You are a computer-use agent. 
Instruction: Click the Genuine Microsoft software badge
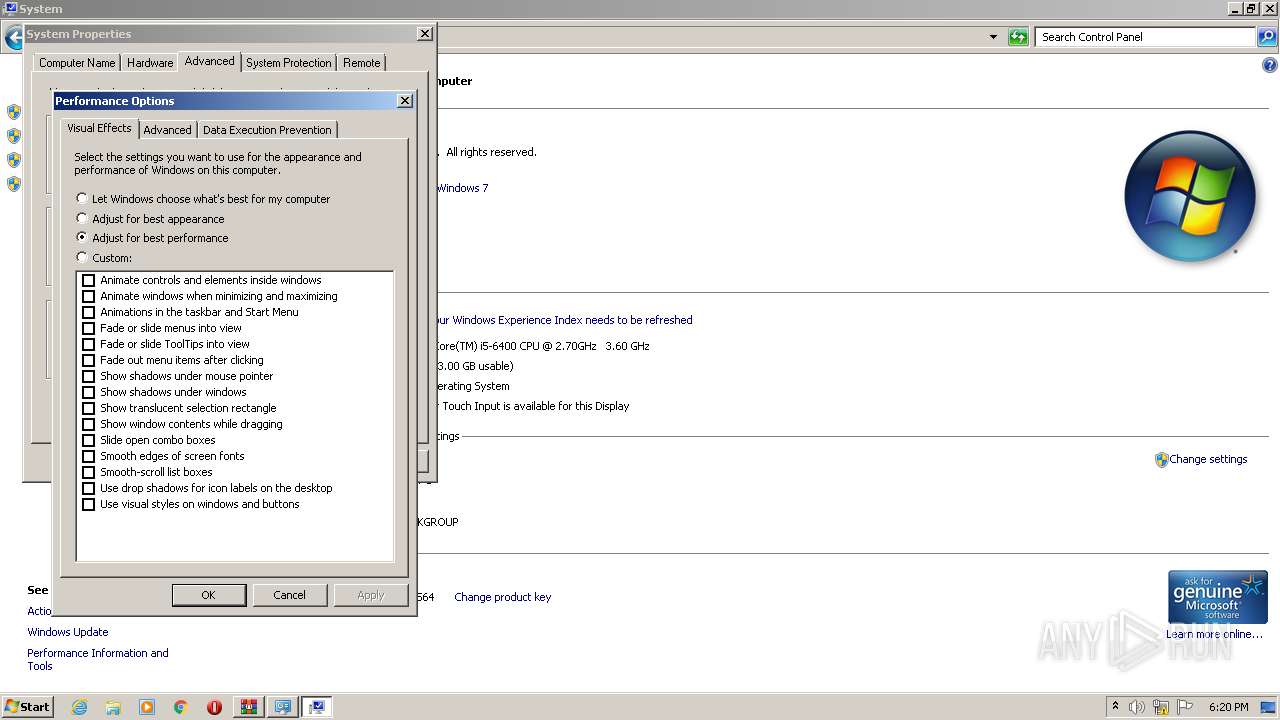(x=1217, y=597)
